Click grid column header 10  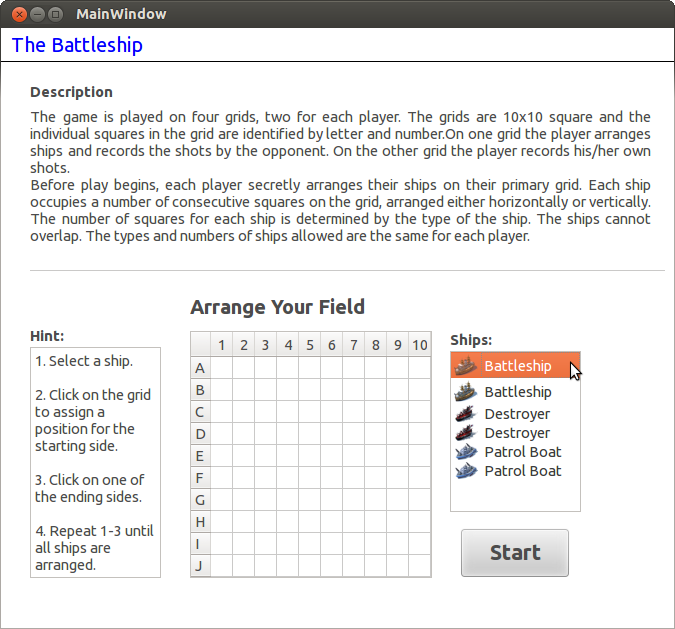click(x=420, y=344)
